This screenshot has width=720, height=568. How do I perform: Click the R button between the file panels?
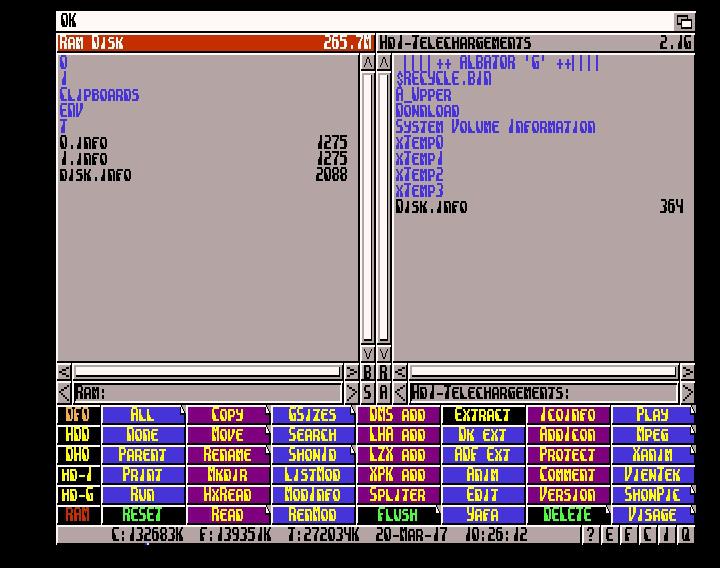tap(384, 372)
